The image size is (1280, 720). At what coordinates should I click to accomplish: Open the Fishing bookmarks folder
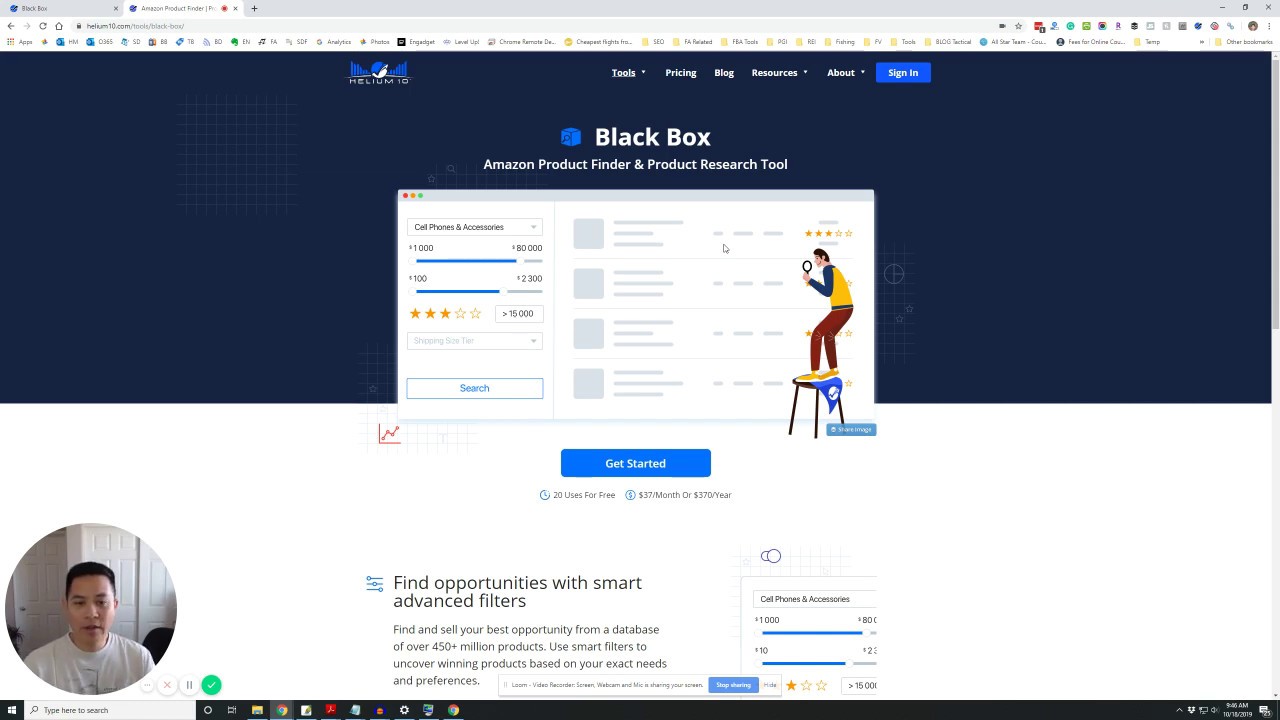click(x=840, y=42)
